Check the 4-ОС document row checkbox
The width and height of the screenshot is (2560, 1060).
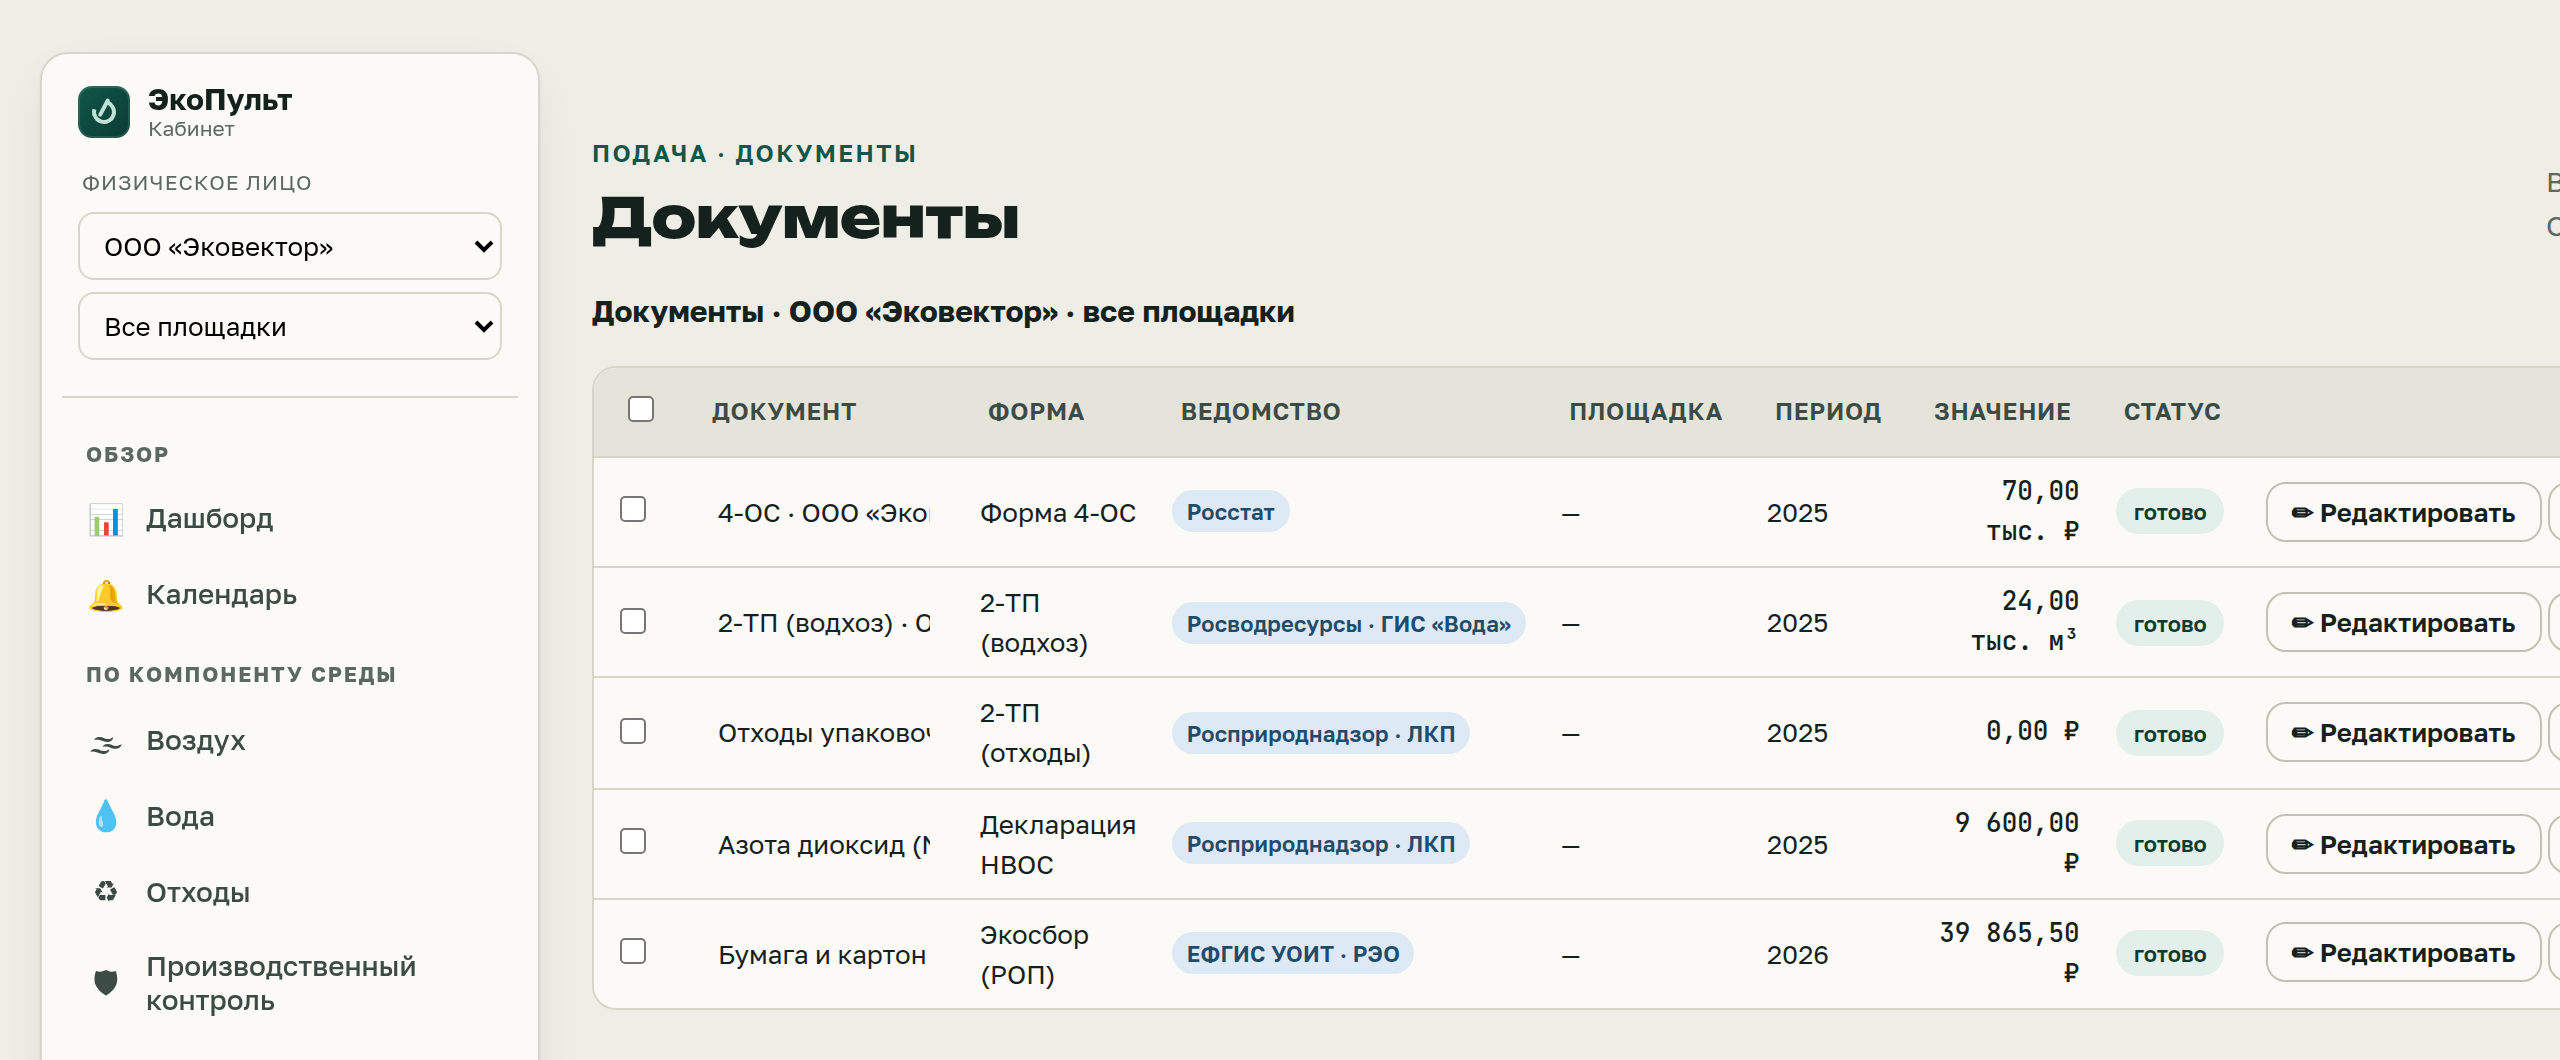click(633, 509)
